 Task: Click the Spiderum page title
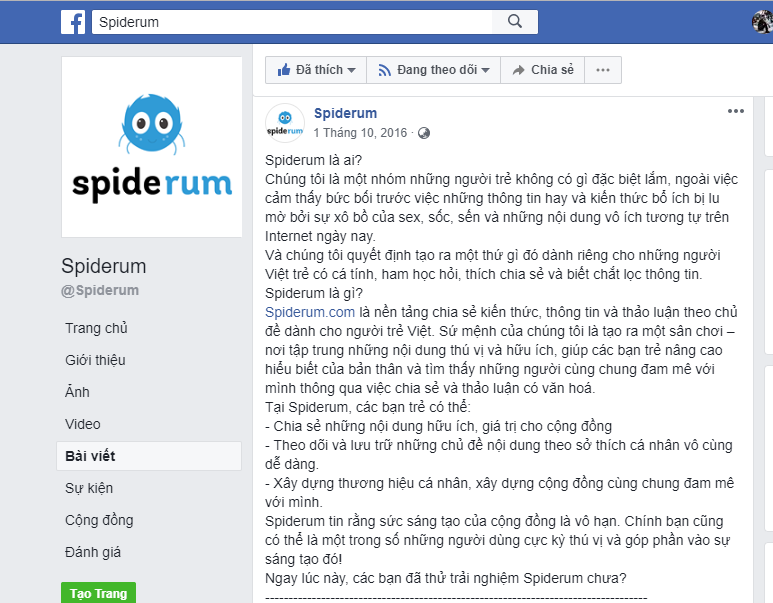[104, 266]
